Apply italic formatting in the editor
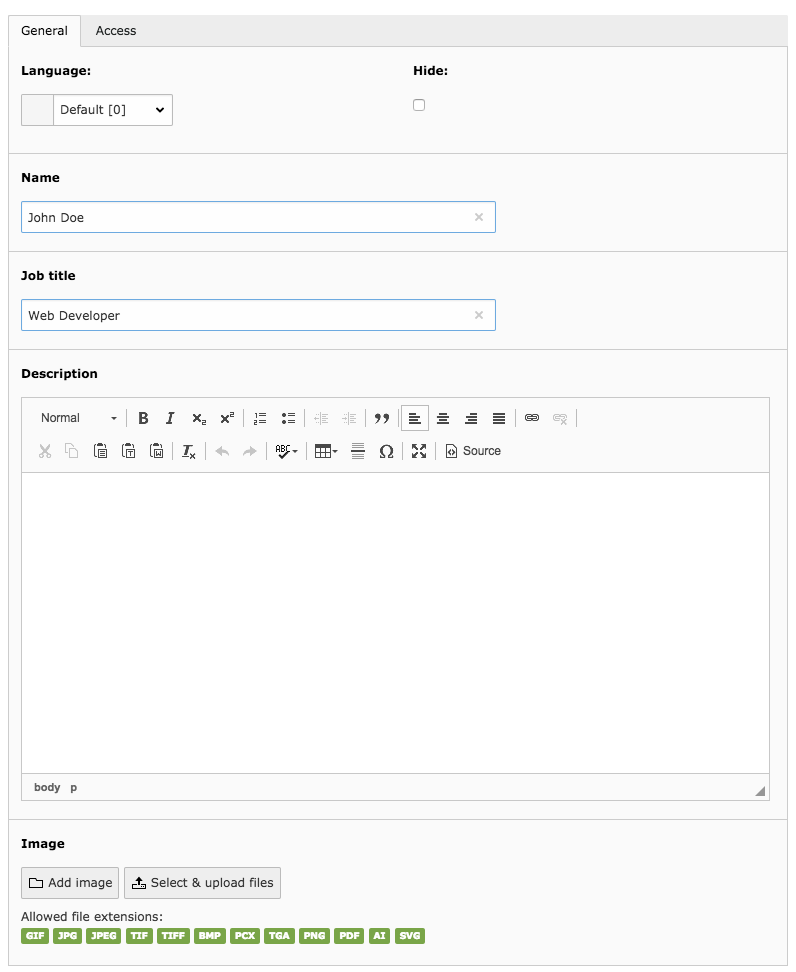Image resolution: width=796 pixels, height=972 pixels. pyautogui.click(x=170, y=418)
